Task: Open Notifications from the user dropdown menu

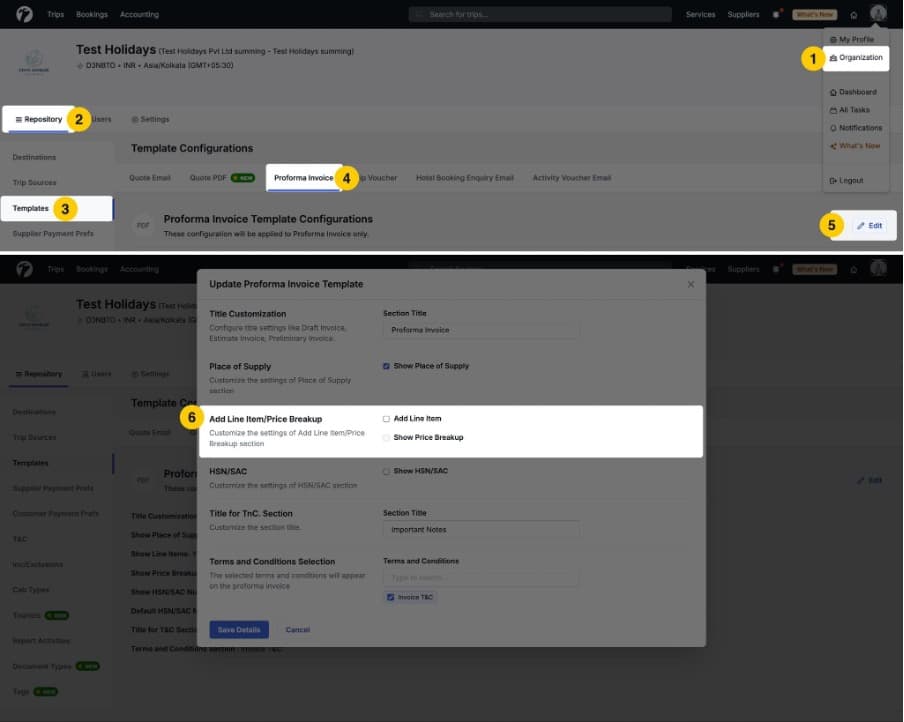Action: (856, 127)
